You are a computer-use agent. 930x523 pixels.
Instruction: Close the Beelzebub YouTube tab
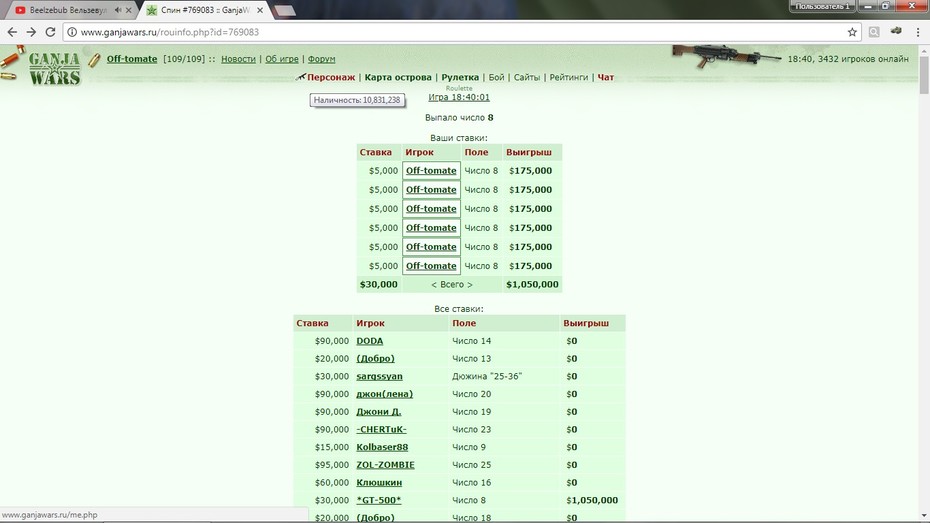128,10
